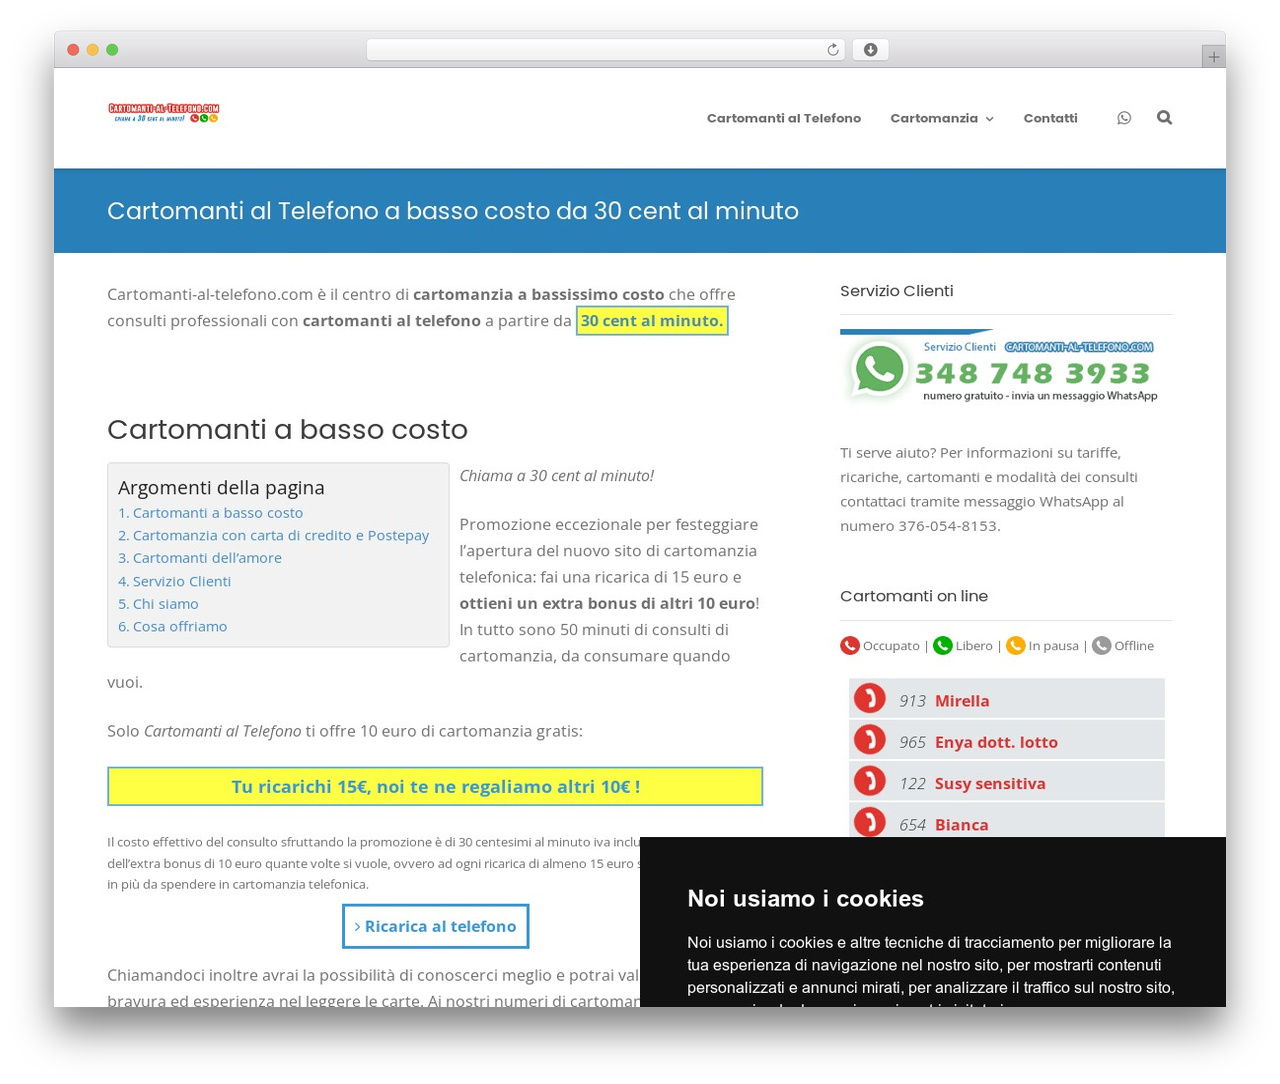Click the red Occupato legend icon
Image resolution: width=1280 pixels, height=1084 pixels.
pos(850,646)
